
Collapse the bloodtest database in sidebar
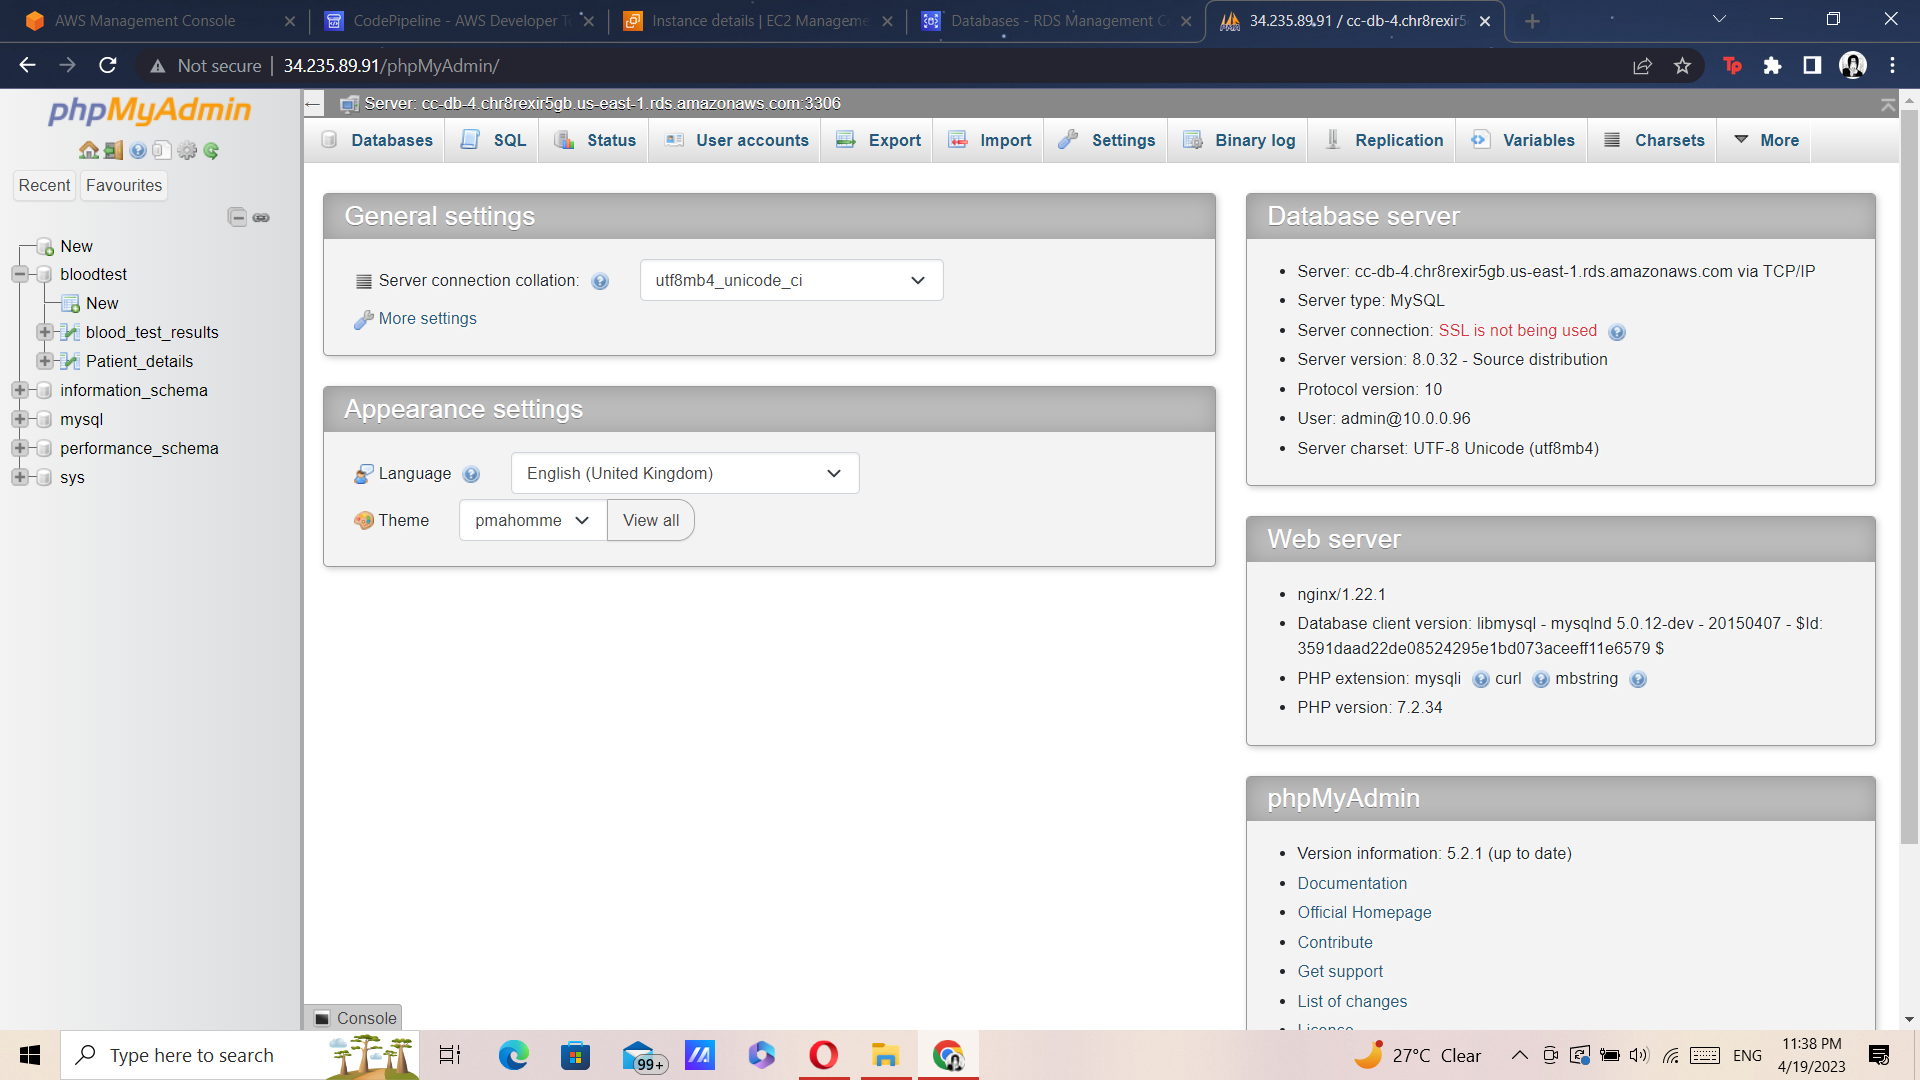pyautogui.click(x=19, y=274)
